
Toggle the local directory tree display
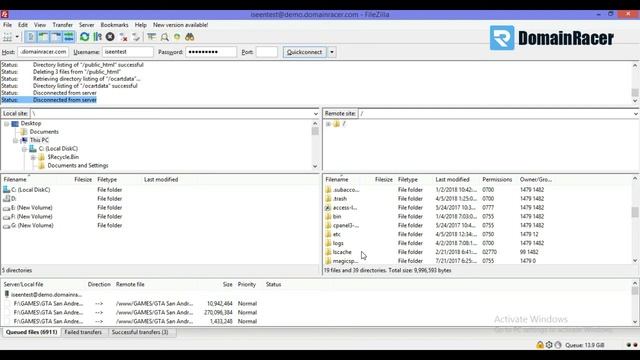(43, 37)
